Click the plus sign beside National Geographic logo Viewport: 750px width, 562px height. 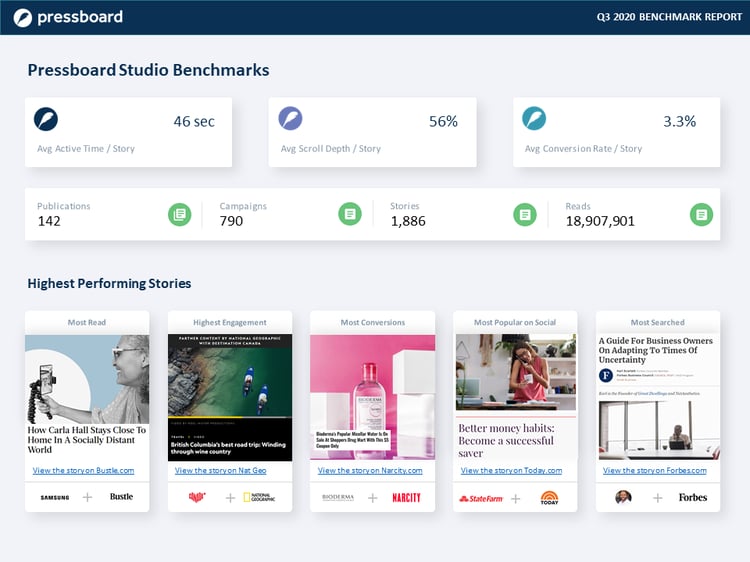coord(230,498)
